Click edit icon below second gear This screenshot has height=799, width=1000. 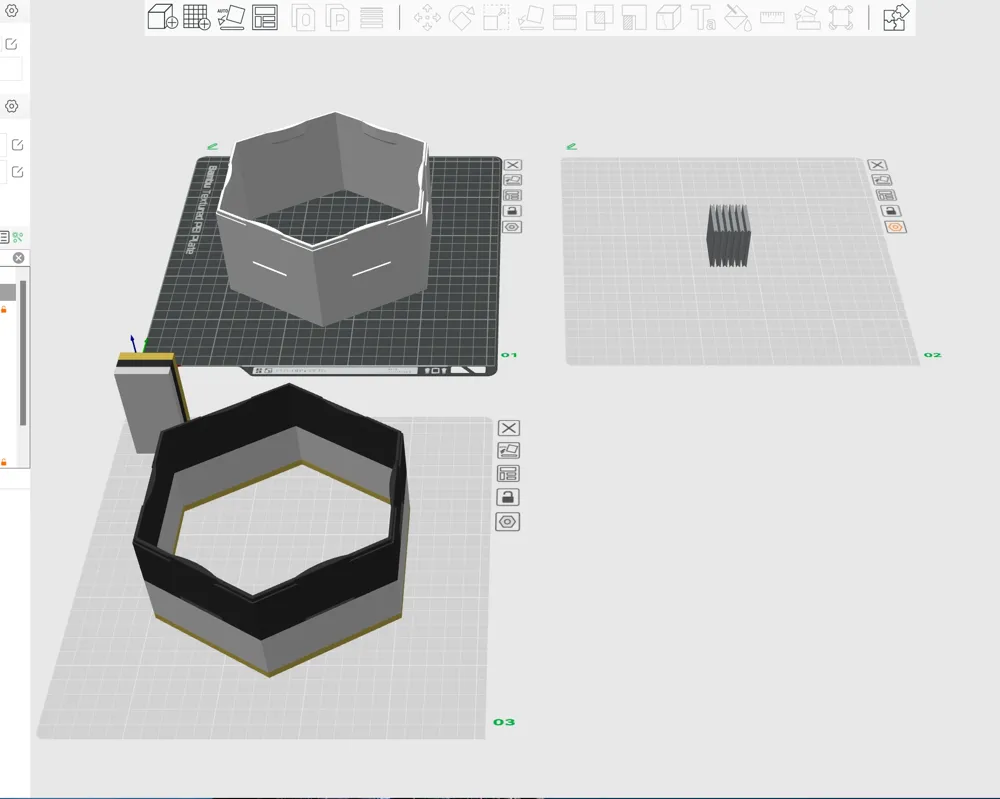[x=17, y=145]
